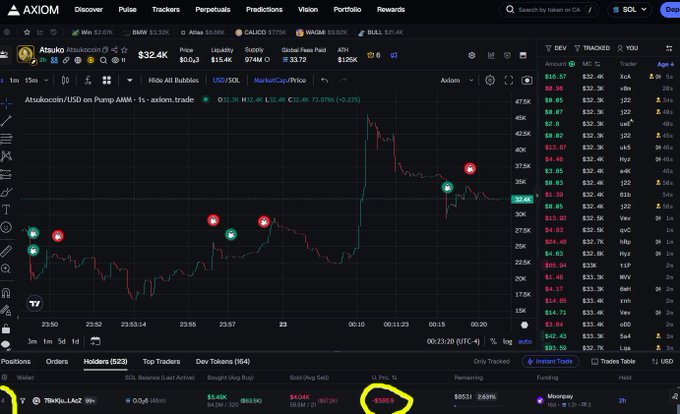Open the Atsuko website globe link

pyautogui.click(x=78, y=60)
